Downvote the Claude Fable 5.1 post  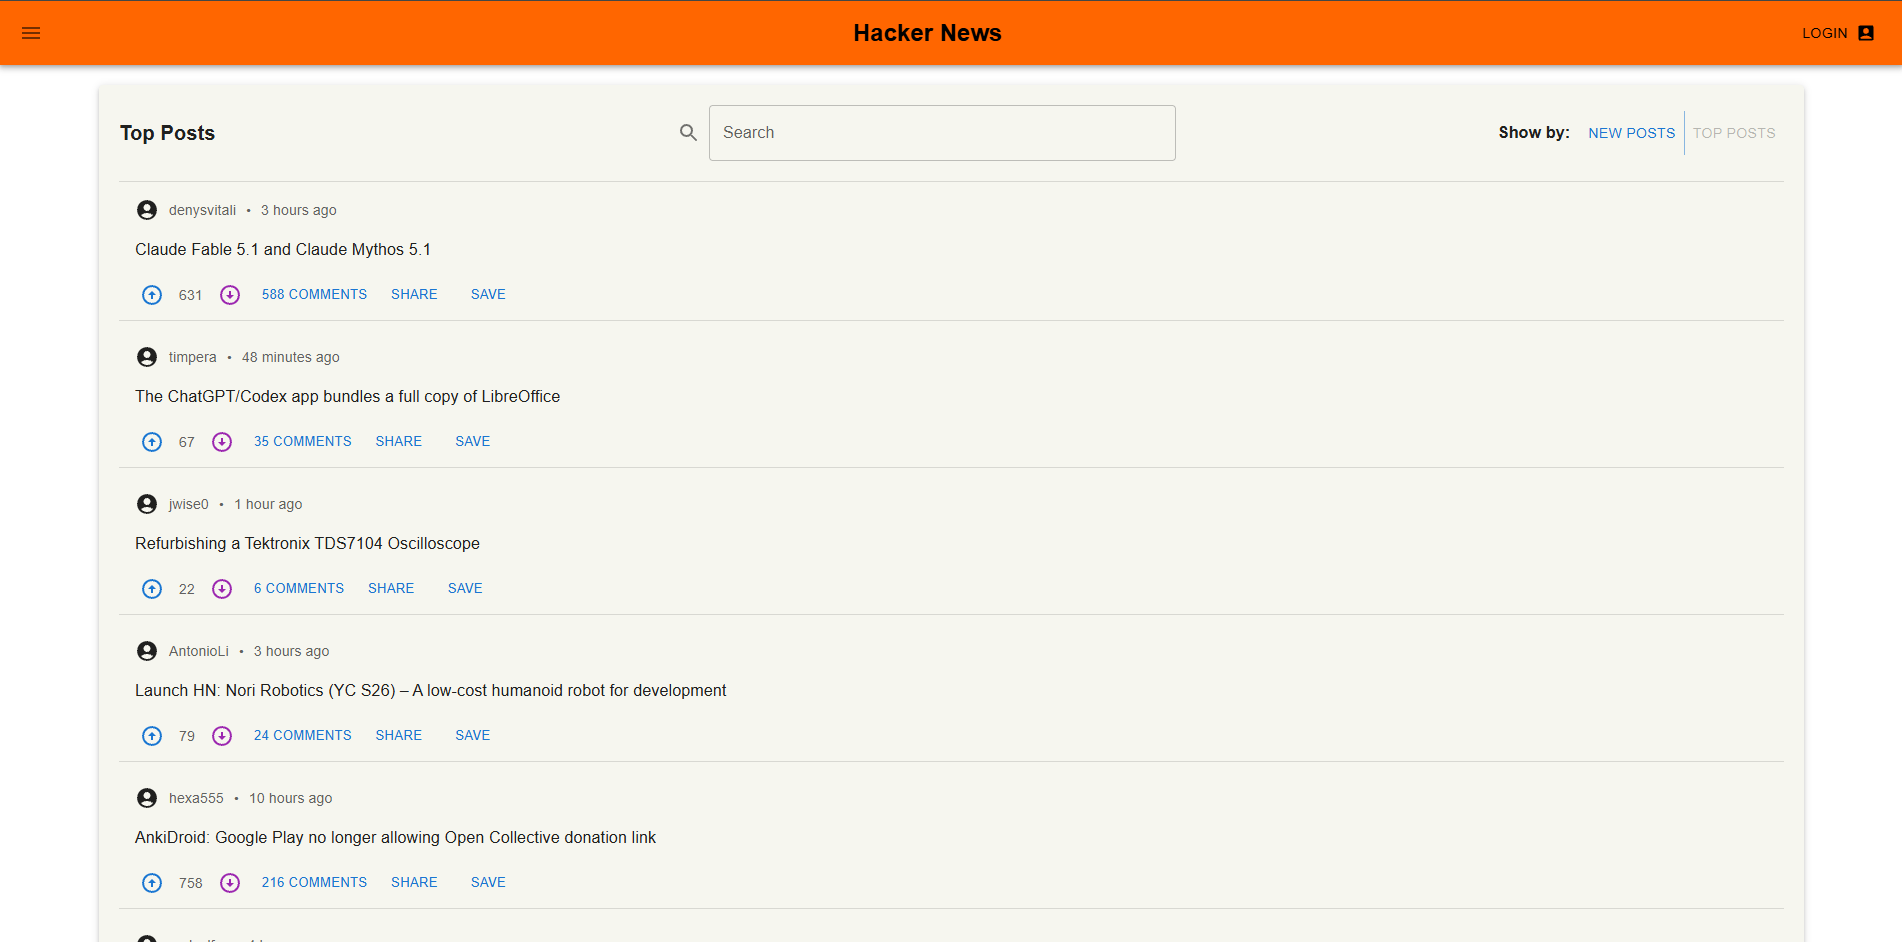[x=230, y=295]
